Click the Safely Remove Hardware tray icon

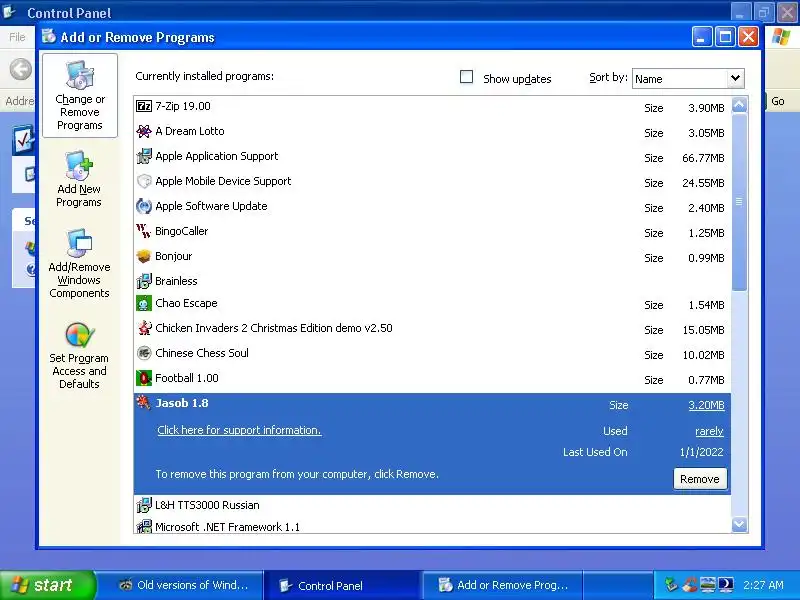(x=672, y=584)
